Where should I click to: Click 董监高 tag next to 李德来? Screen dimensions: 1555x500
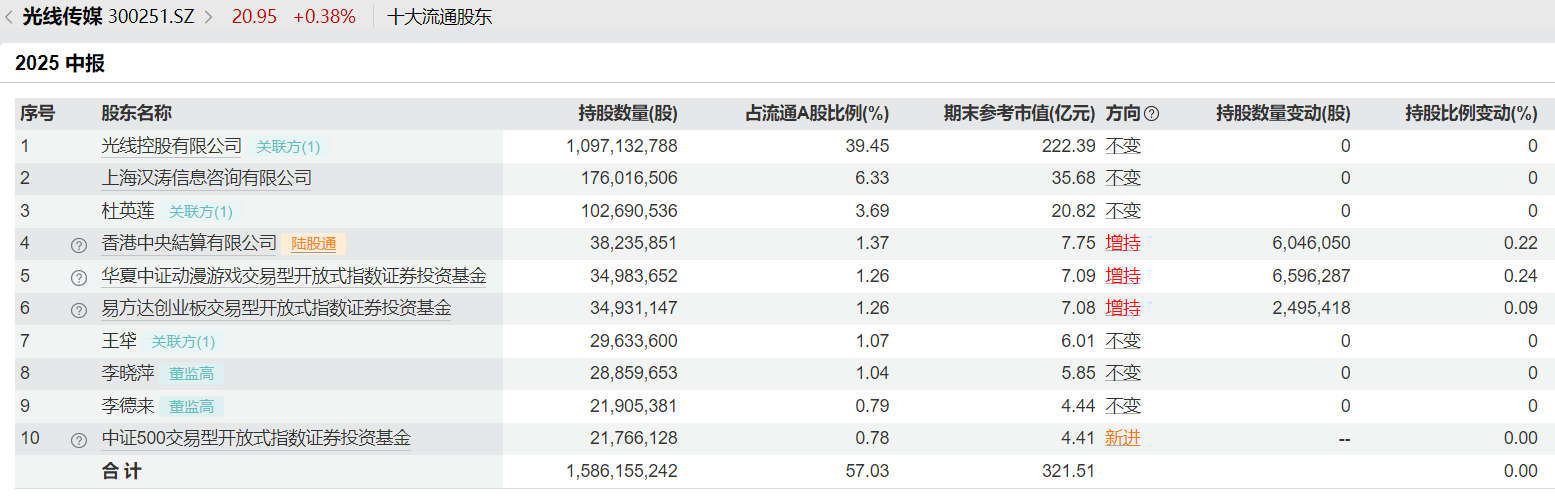pyautogui.click(x=191, y=407)
